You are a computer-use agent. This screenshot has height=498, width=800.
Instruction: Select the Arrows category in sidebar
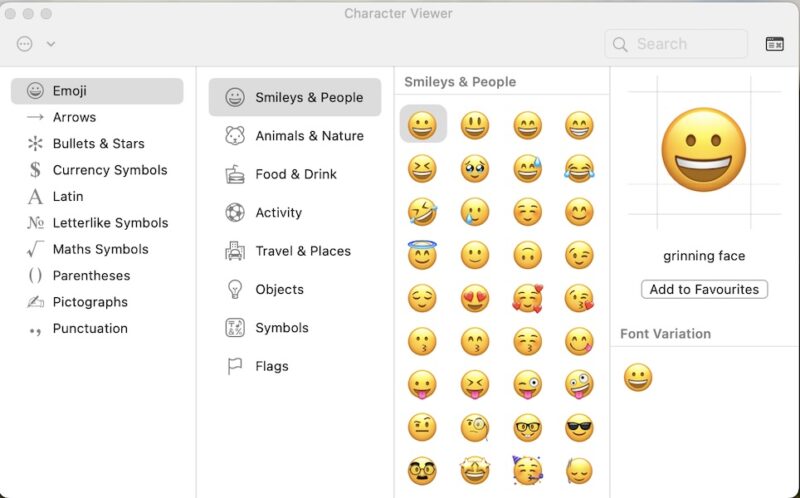tap(74, 117)
